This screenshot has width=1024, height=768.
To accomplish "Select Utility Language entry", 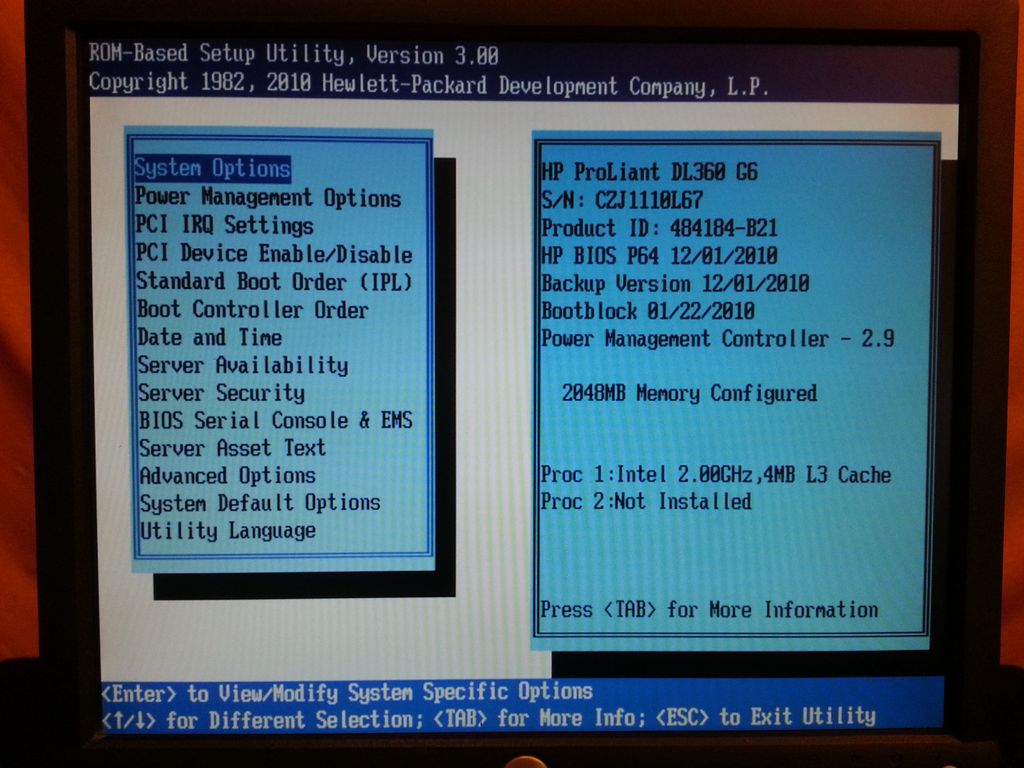I will (x=228, y=530).
